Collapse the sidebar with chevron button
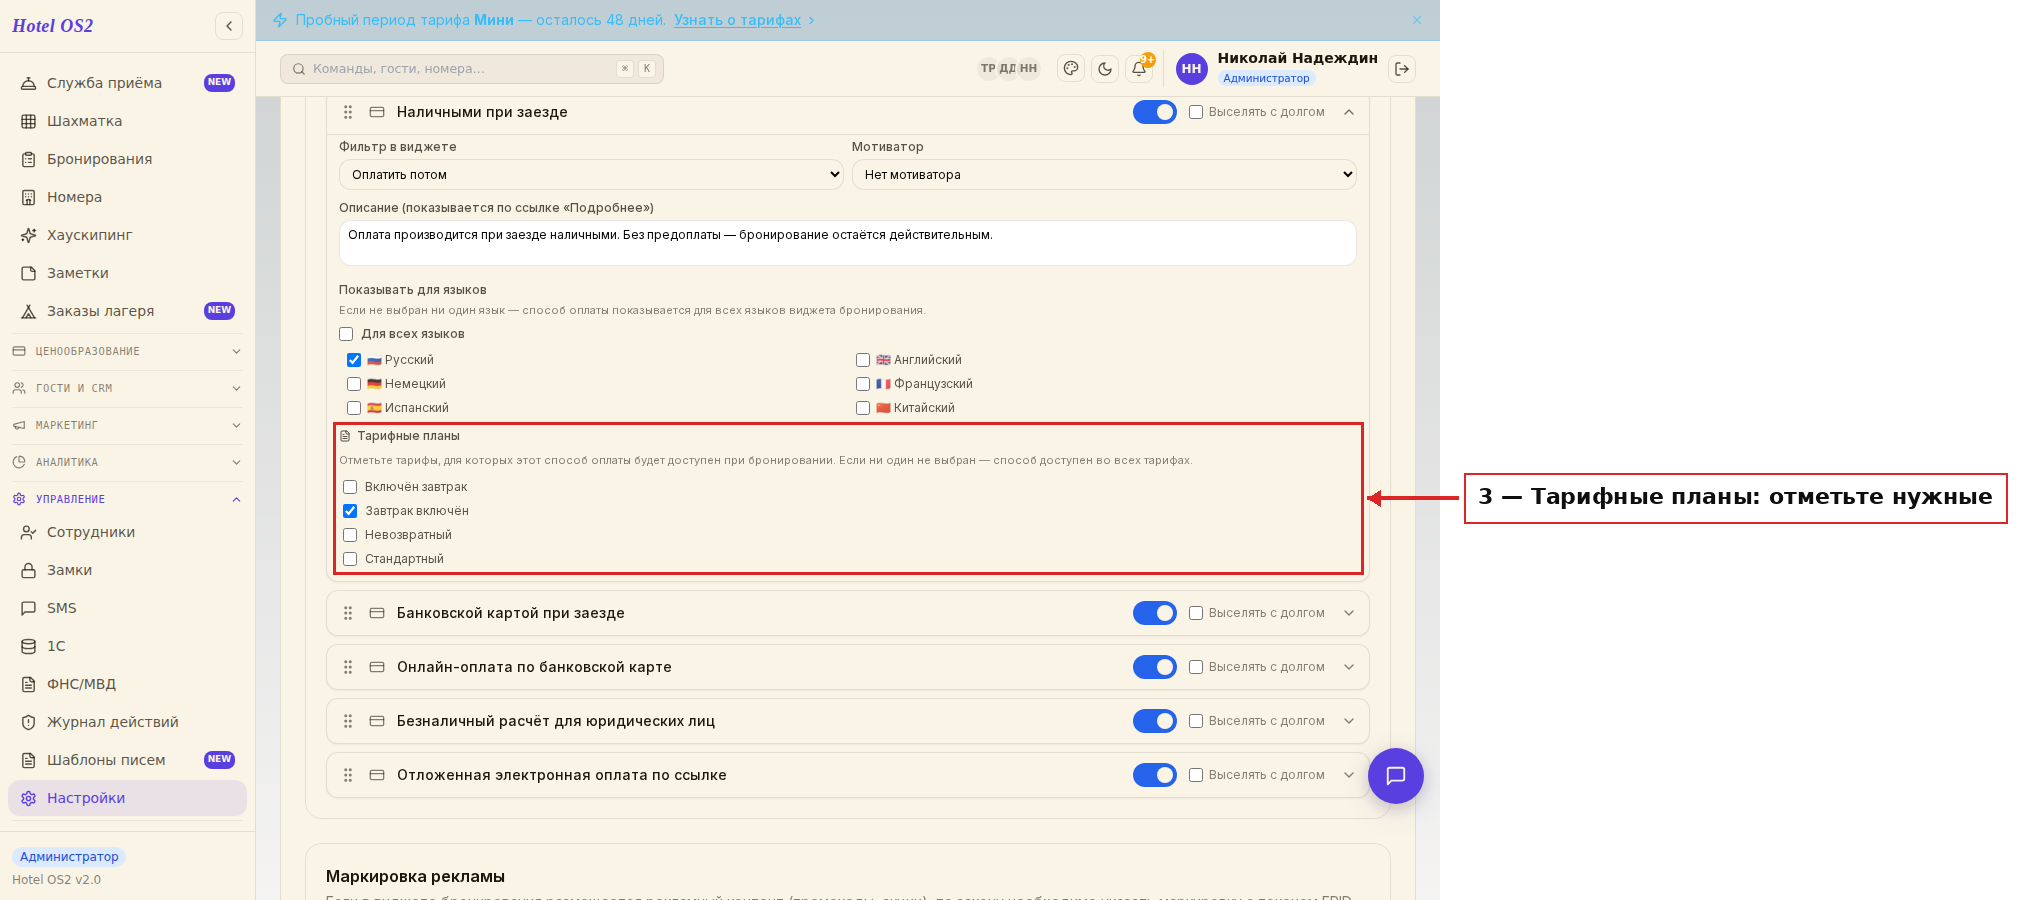The image size is (2031, 900). click(229, 26)
